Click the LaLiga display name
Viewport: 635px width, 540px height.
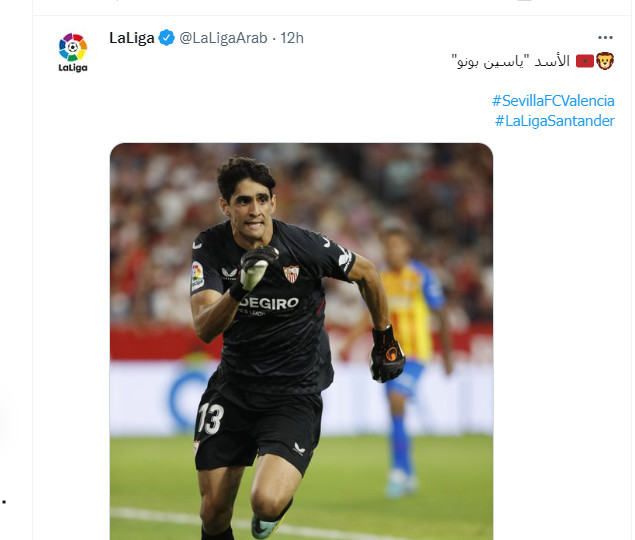pos(132,38)
